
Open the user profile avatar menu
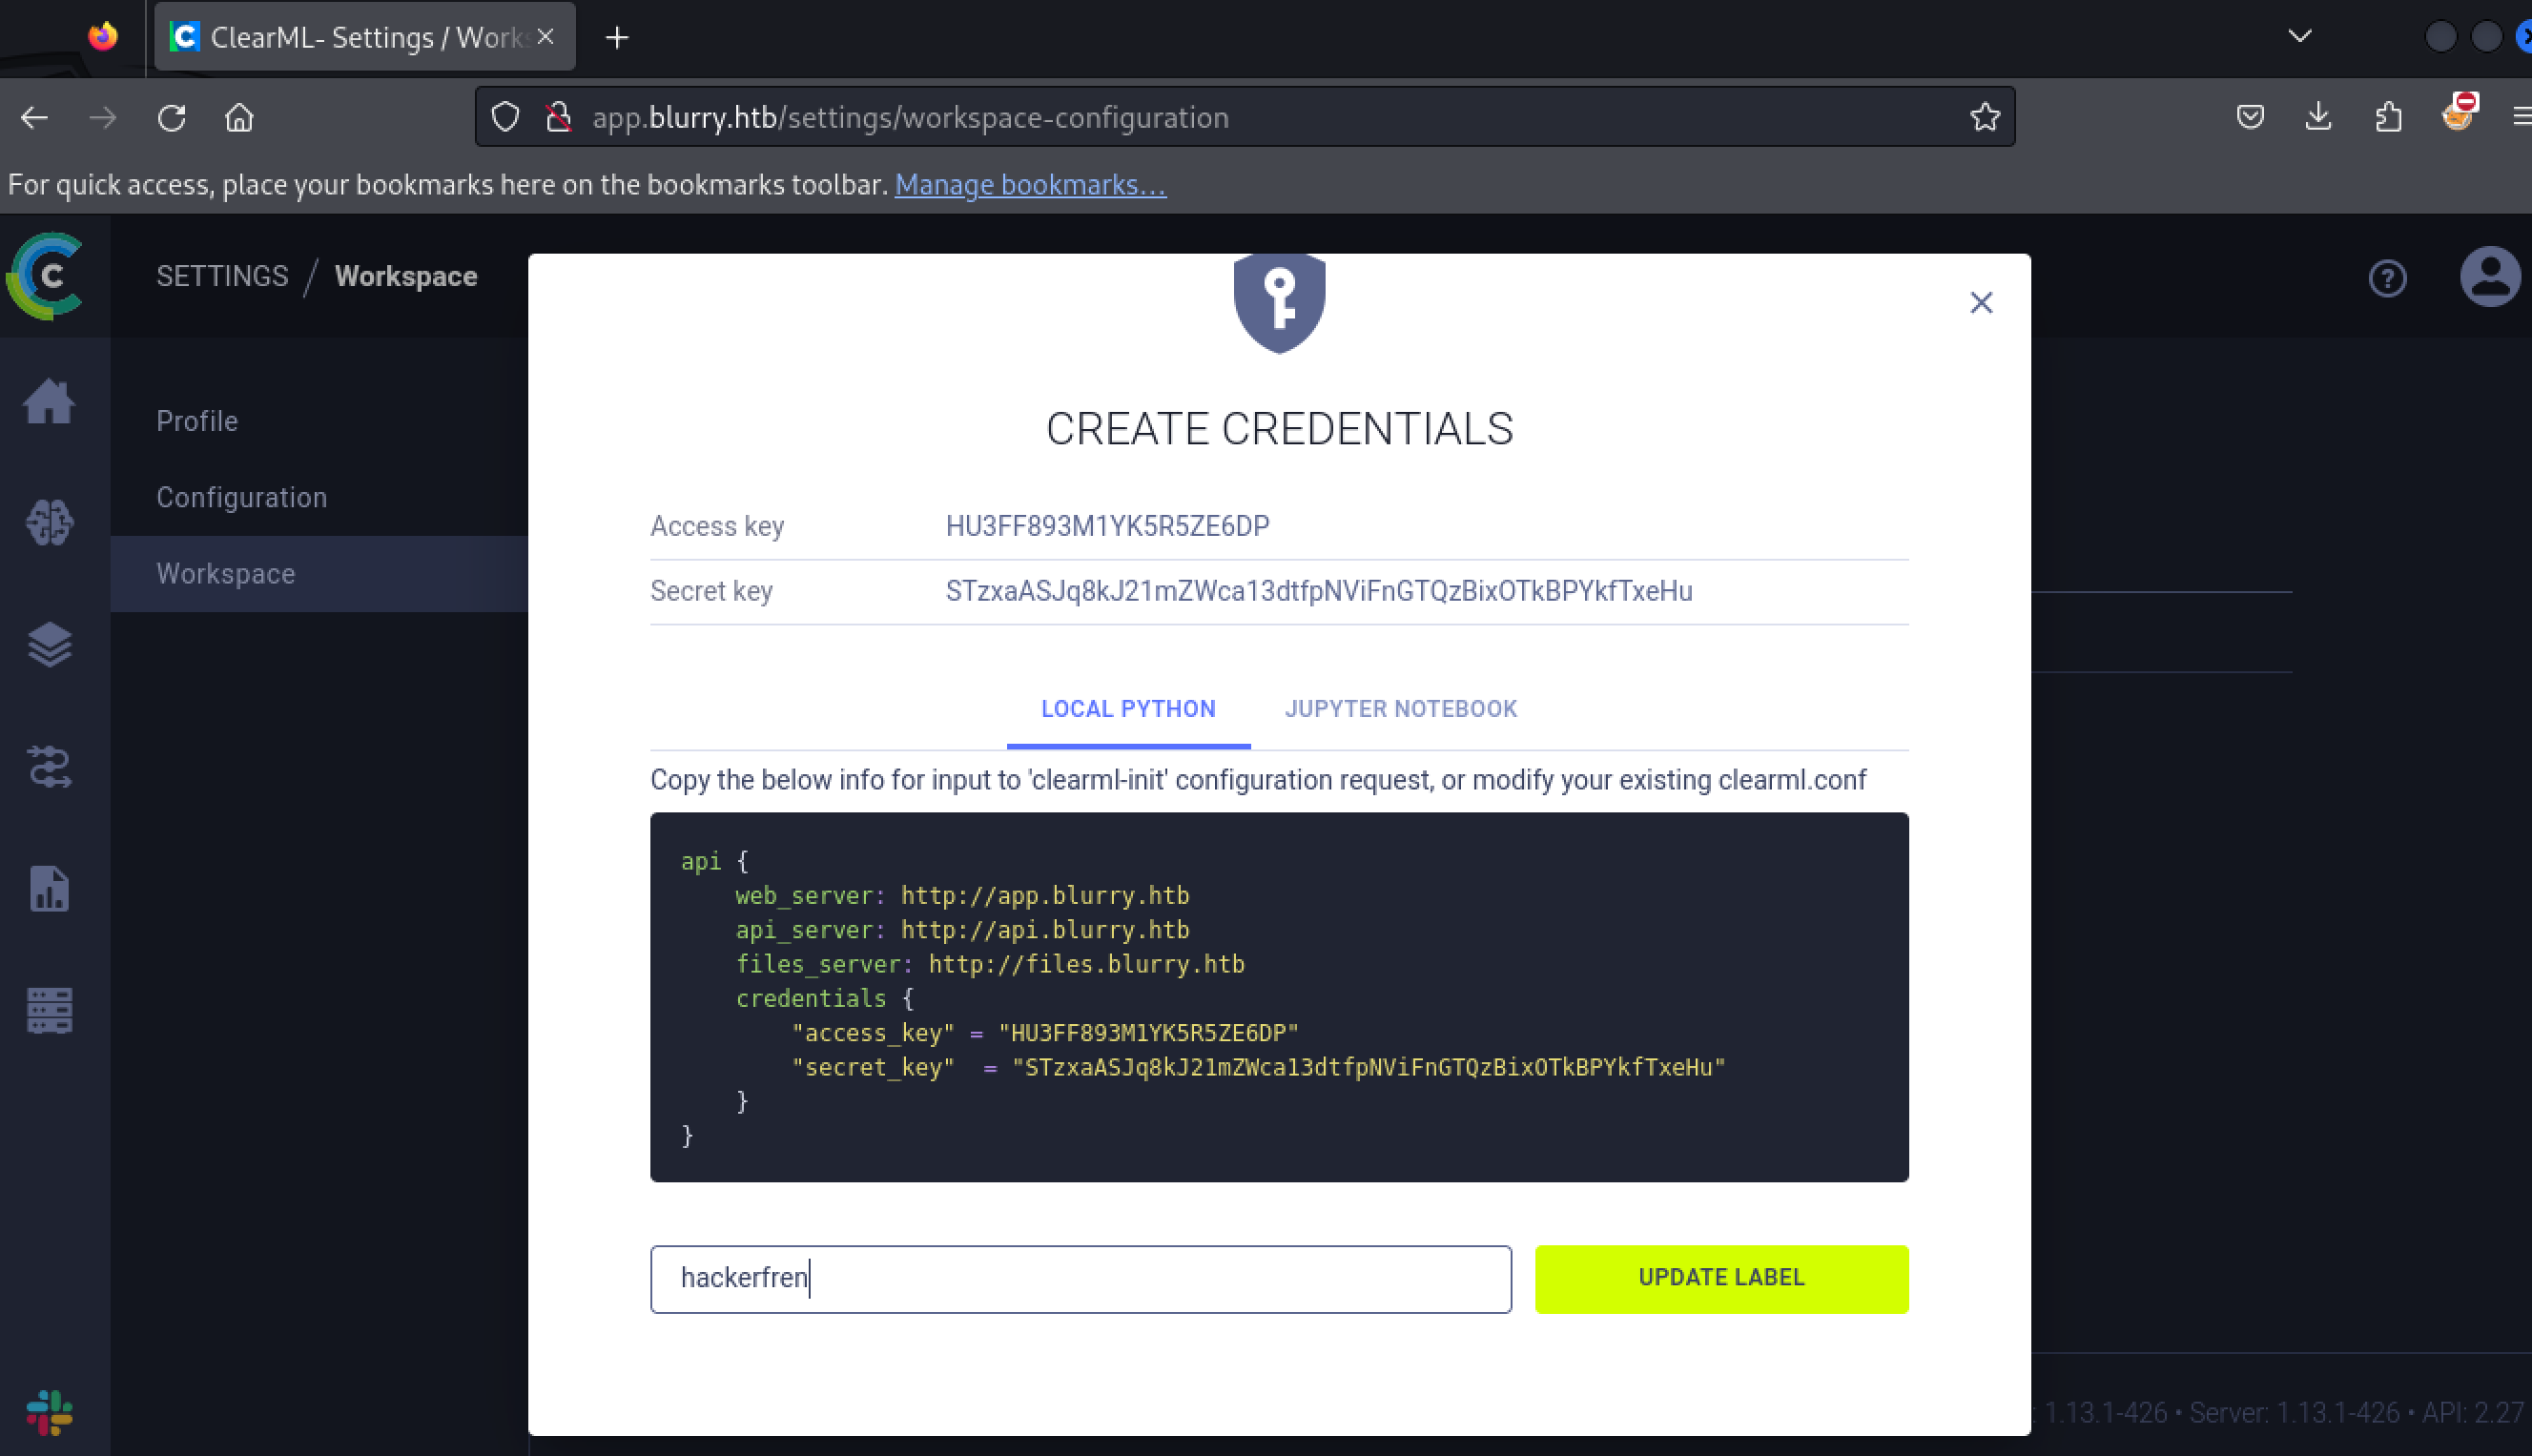click(2489, 277)
